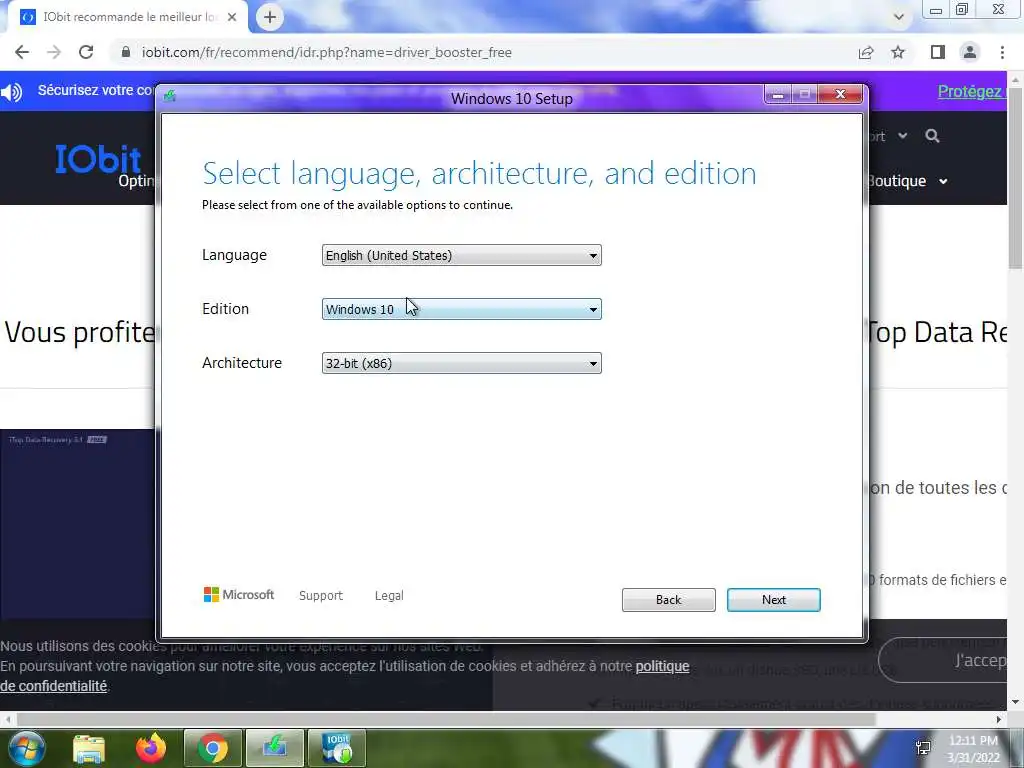Open a new Chrome tab
This screenshot has height=768, width=1024.
(270, 17)
